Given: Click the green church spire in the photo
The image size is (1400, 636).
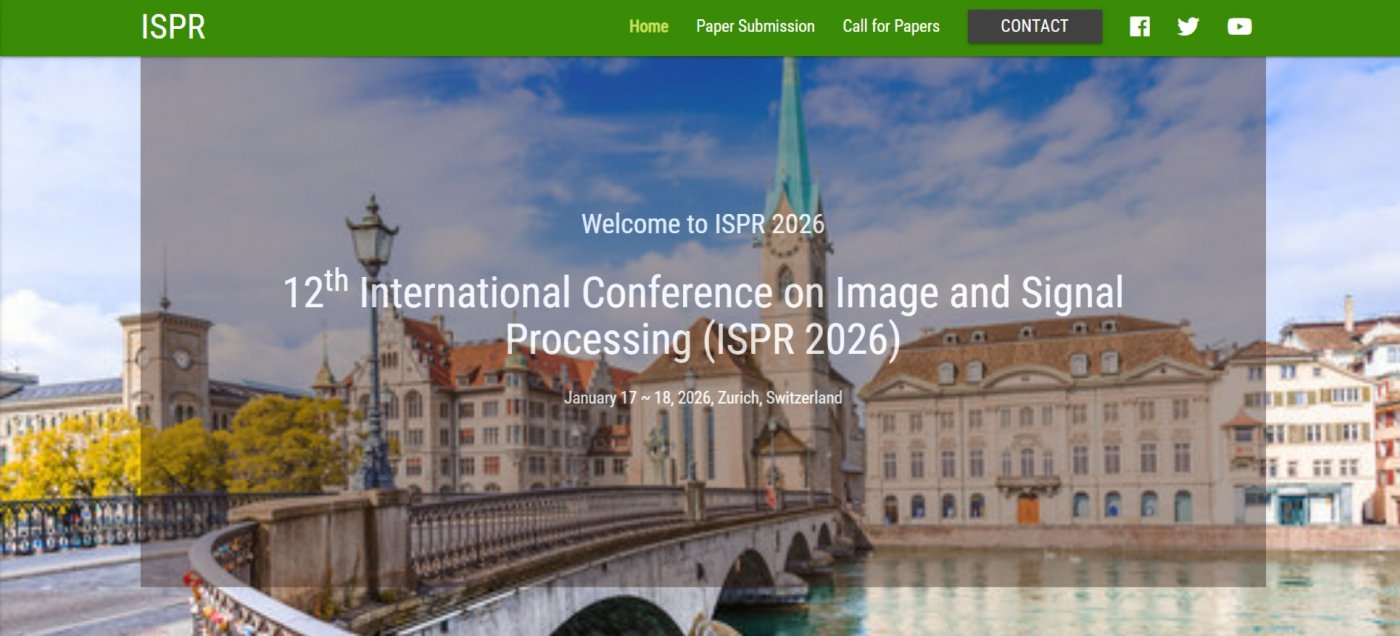Looking at the screenshot, I should point(793,140).
